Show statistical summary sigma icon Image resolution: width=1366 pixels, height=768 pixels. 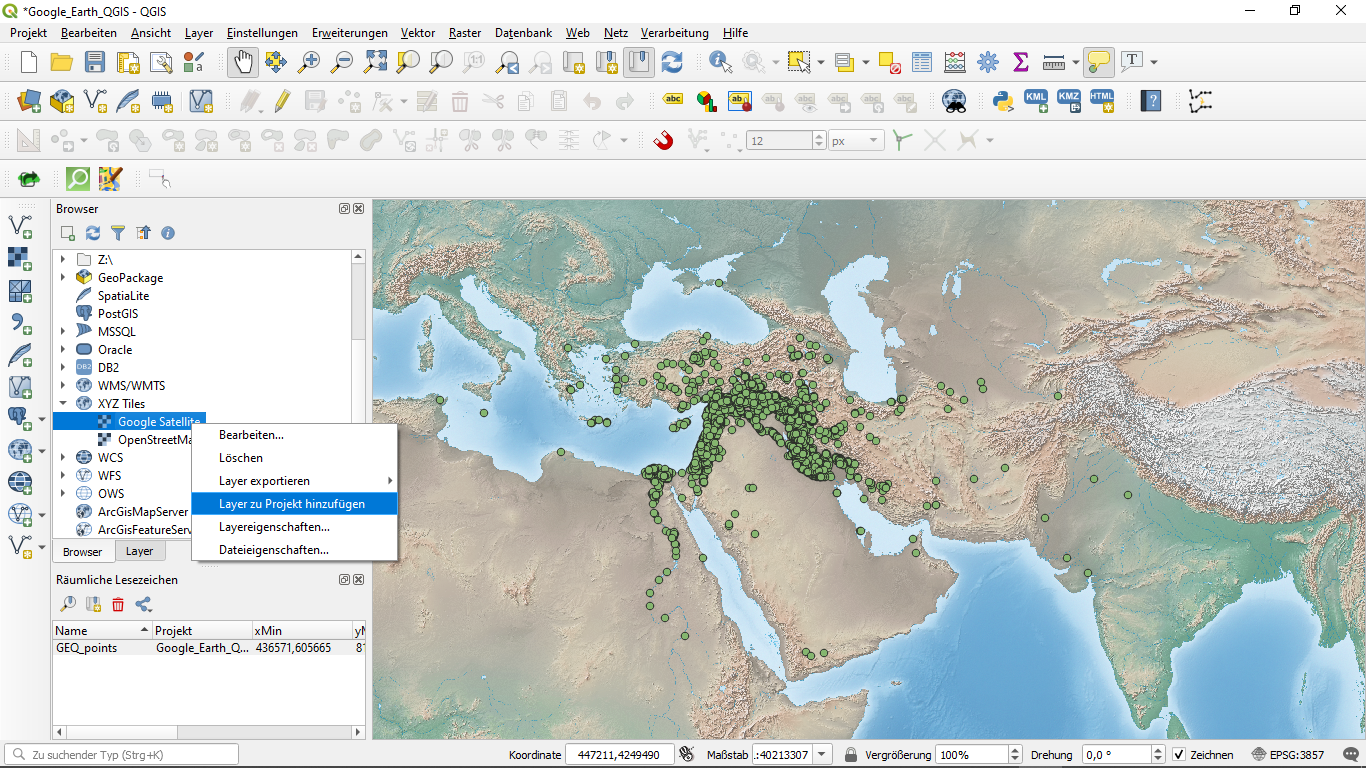click(1020, 62)
